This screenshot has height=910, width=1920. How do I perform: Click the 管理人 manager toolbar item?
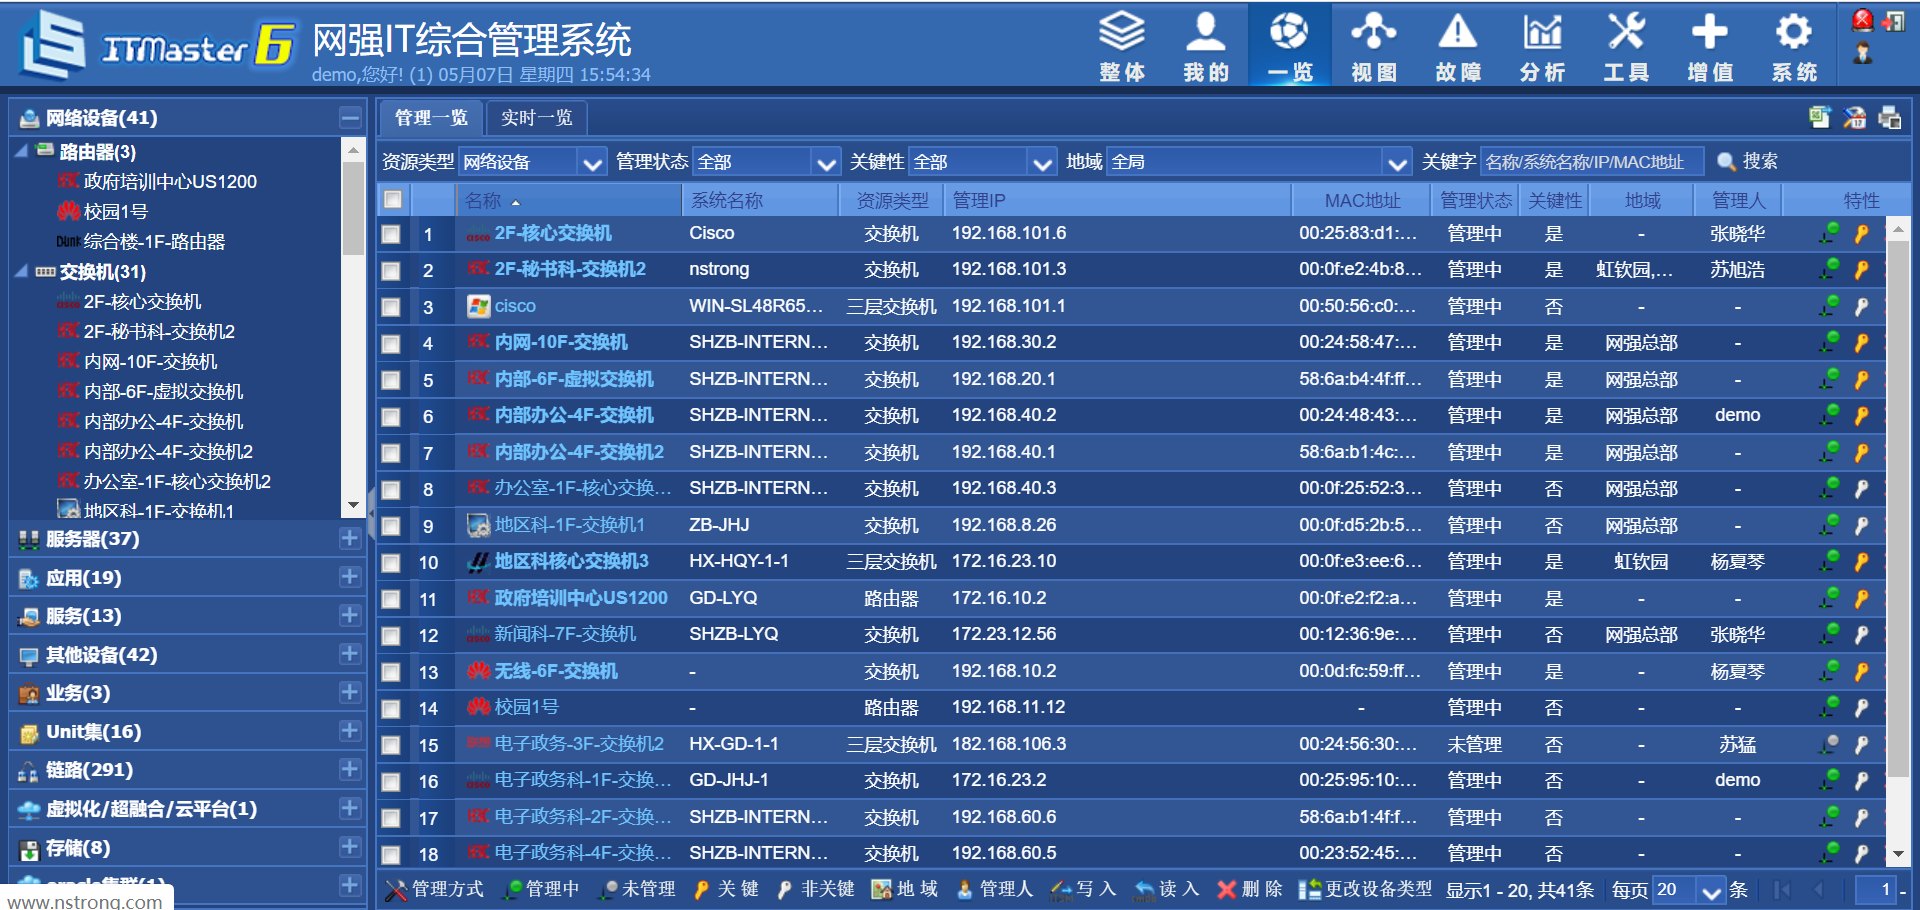994,889
